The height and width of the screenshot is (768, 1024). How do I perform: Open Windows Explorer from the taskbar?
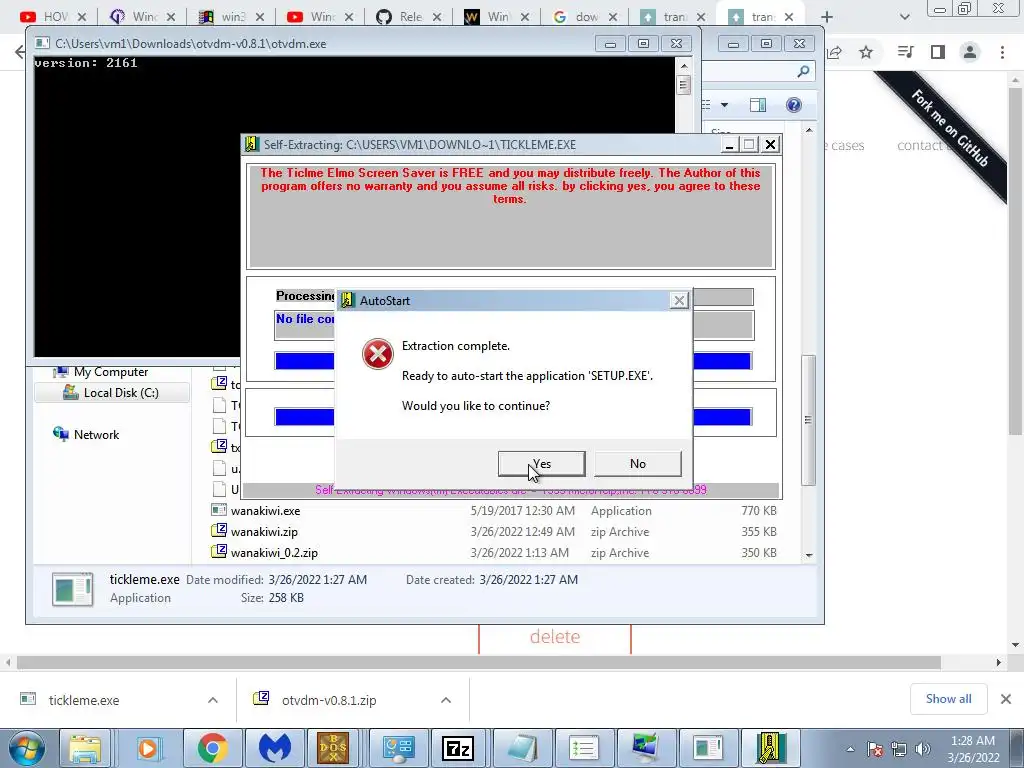coord(85,748)
